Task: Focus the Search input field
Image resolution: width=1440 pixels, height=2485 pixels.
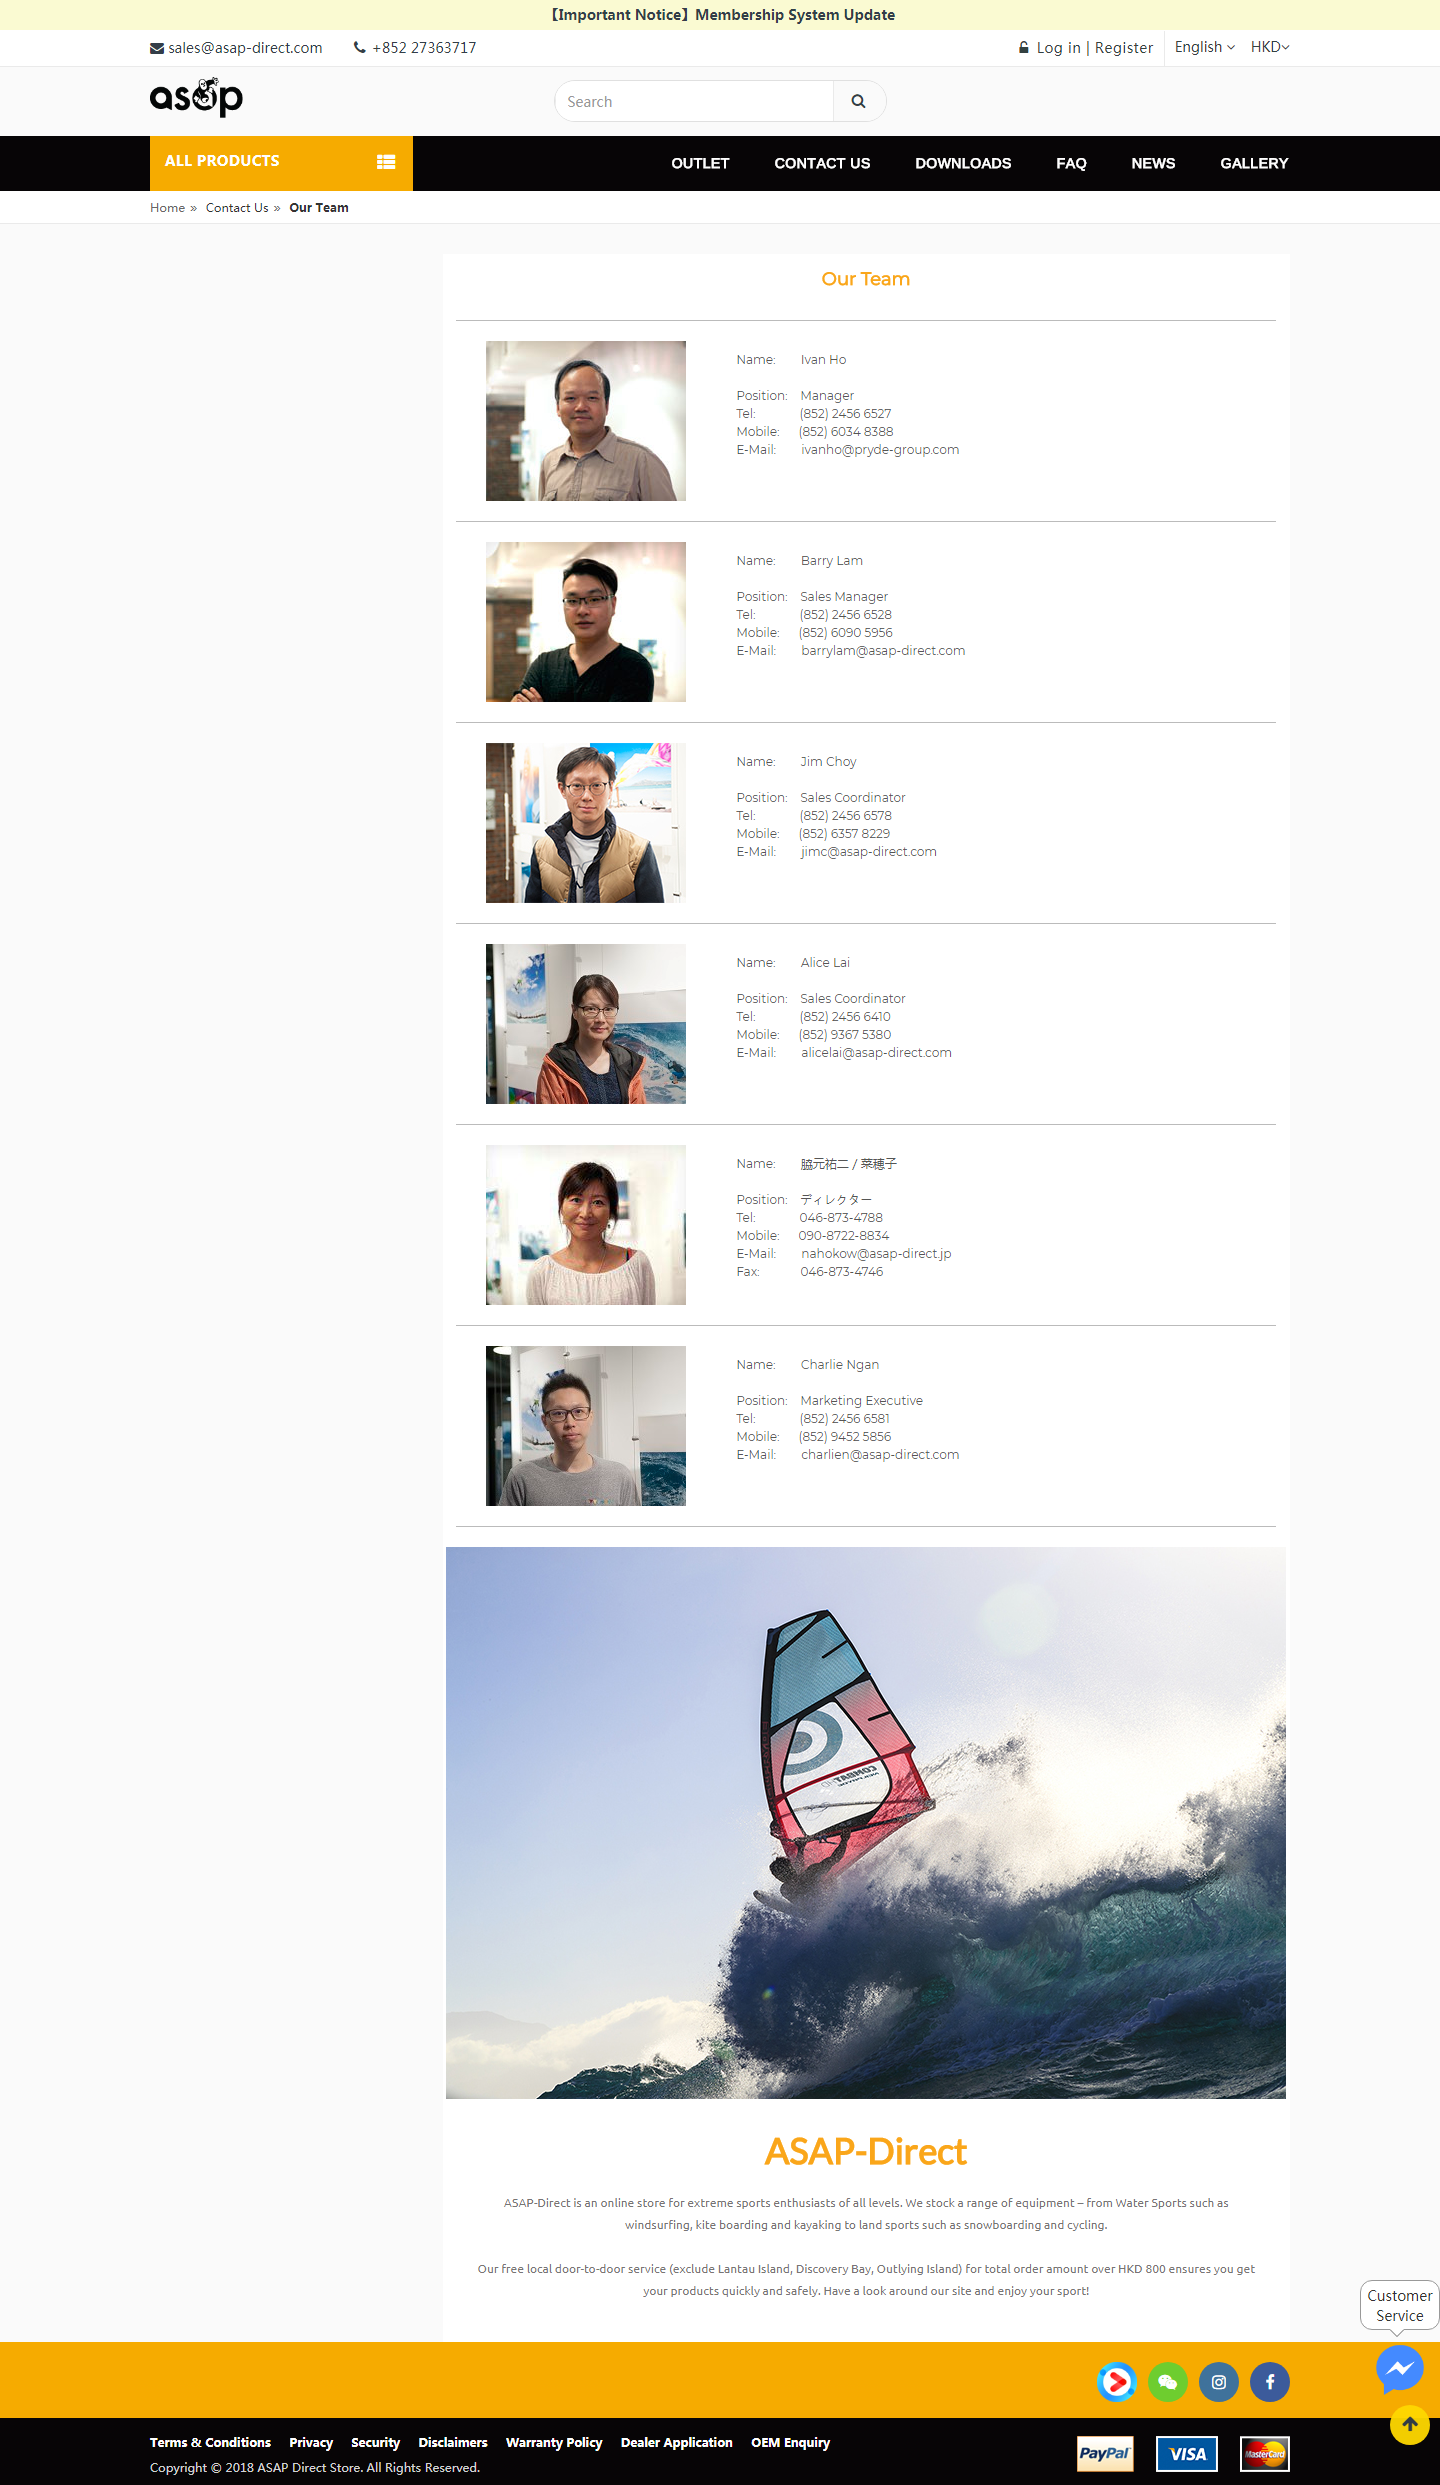Action: (694, 101)
